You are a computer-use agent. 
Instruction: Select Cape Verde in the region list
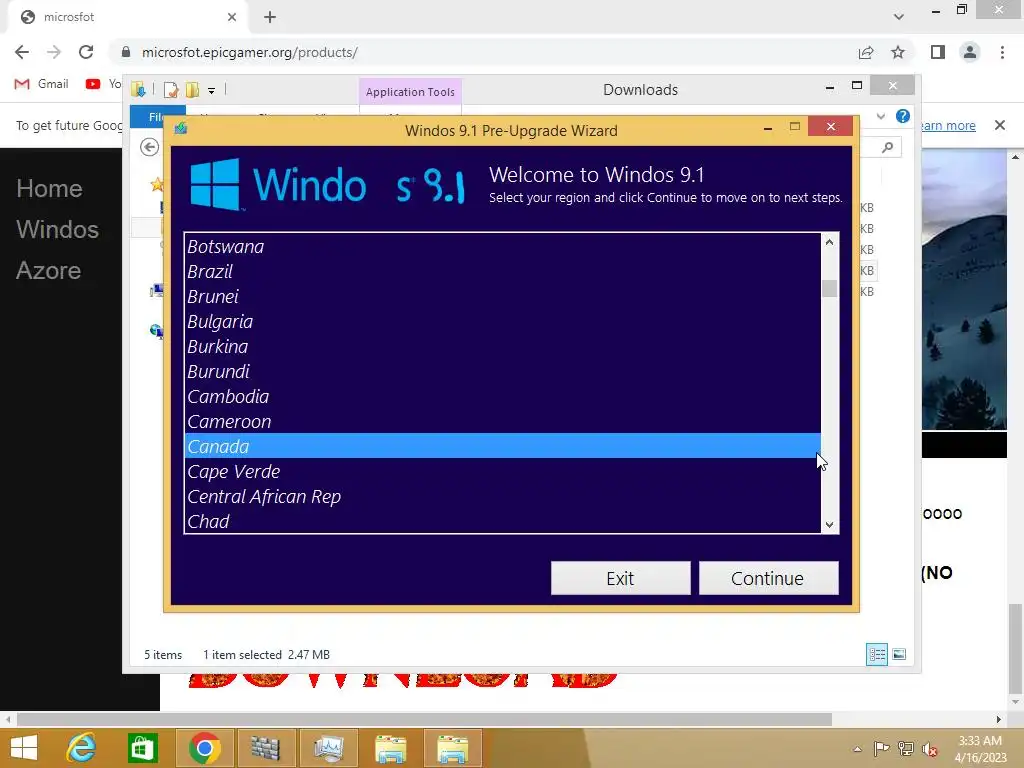502,472
